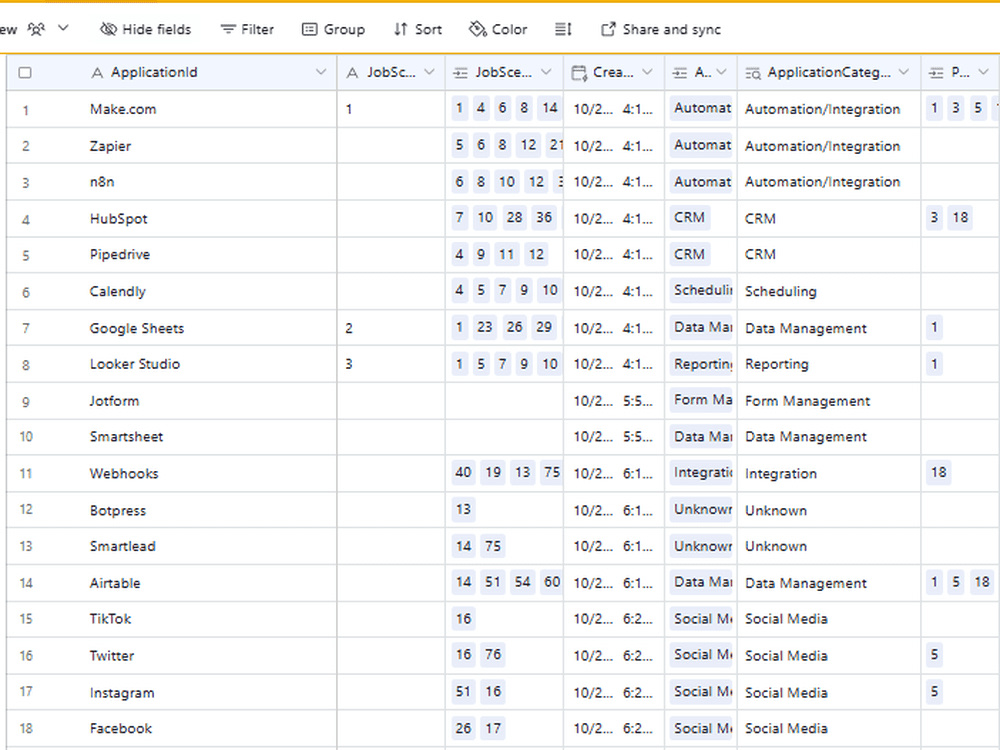Click Form Management category cell

tap(829, 401)
